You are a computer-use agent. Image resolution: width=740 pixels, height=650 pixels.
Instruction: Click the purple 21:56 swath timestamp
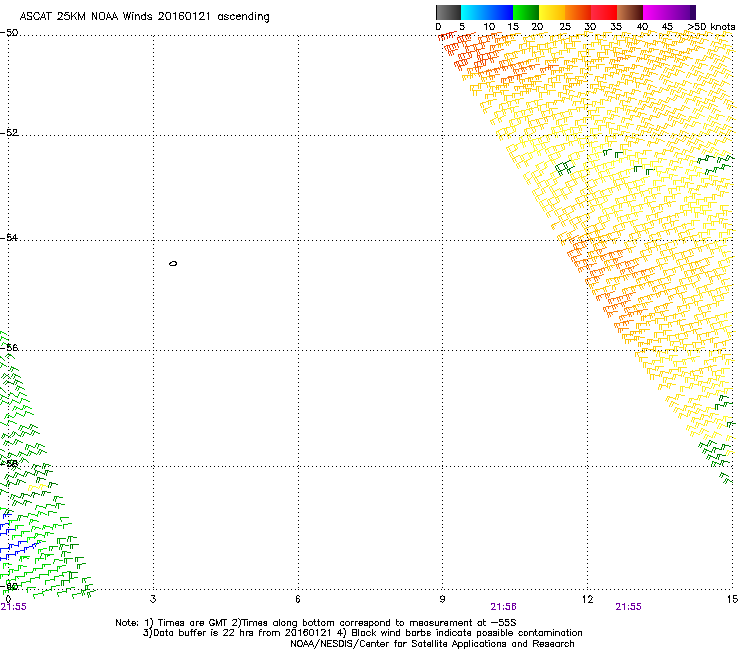504,607
